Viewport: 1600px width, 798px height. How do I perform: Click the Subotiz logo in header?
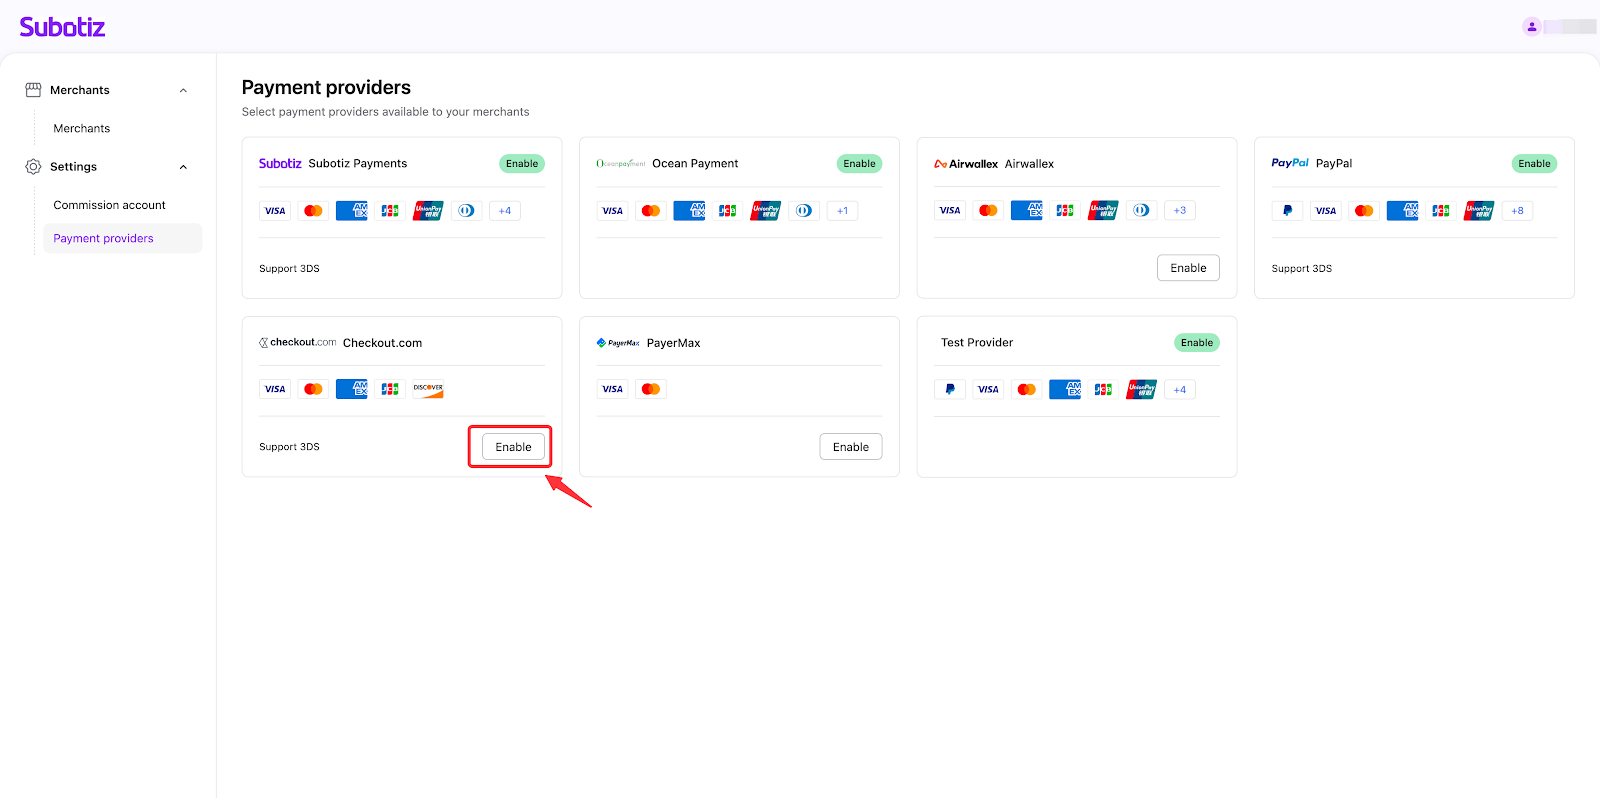pos(62,27)
